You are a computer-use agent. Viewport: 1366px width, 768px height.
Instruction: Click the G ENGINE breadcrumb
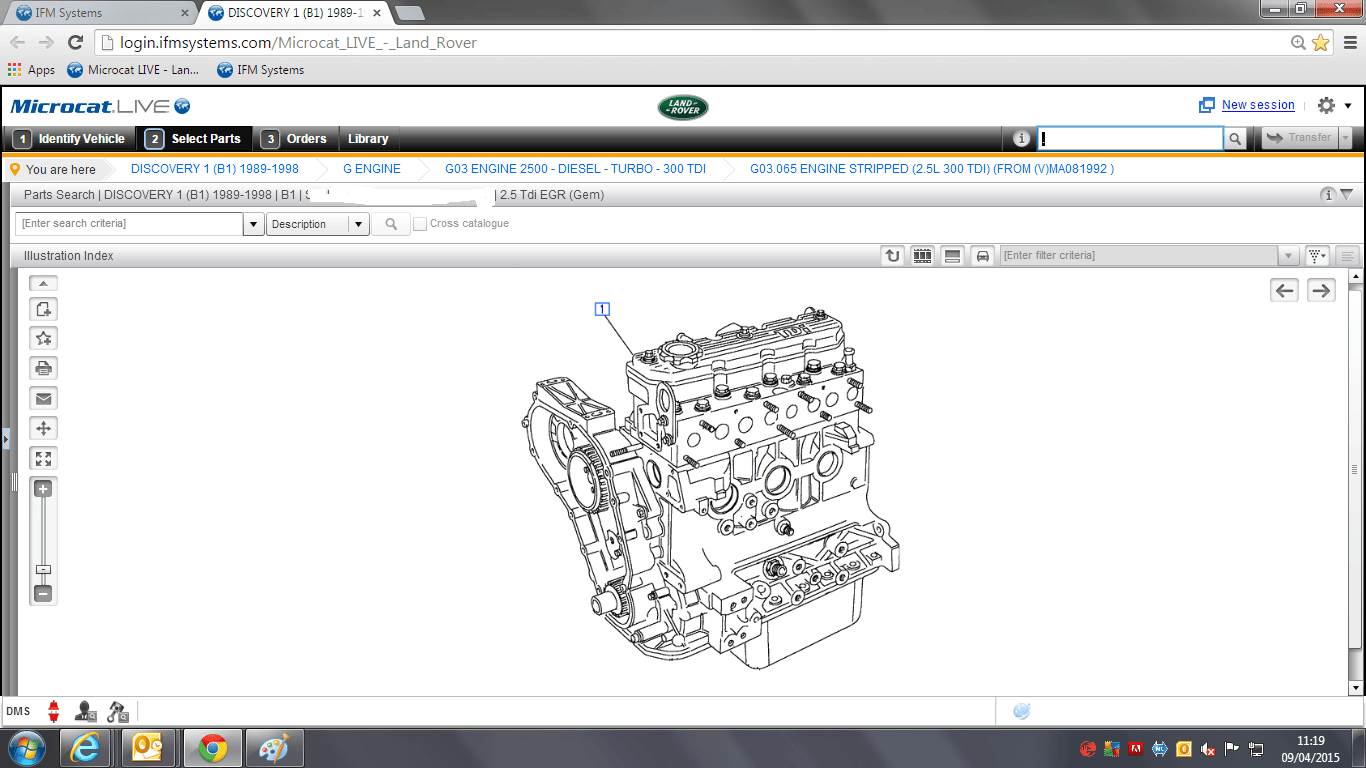point(372,169)
